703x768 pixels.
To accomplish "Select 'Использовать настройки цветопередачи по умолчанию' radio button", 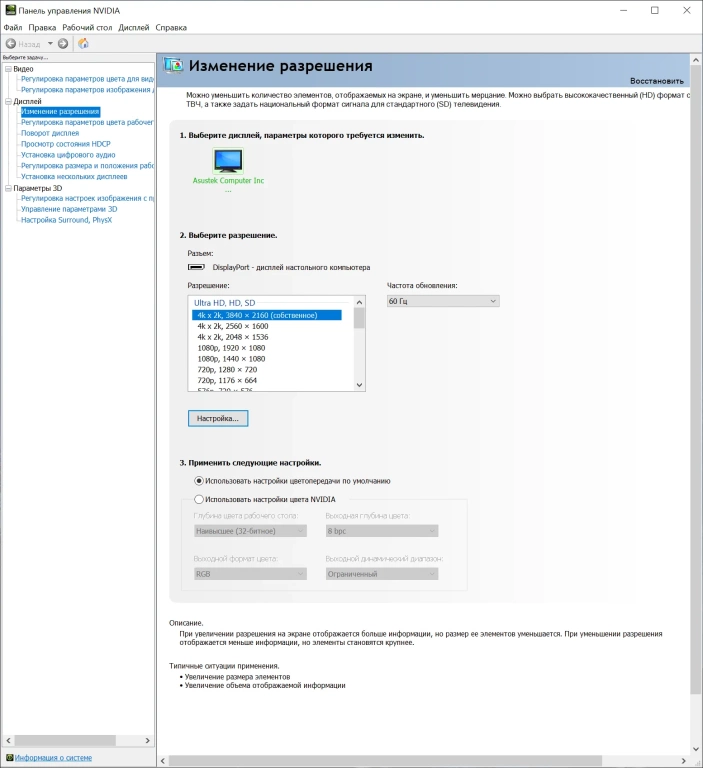I will pyautogui.click(x=199, y=481).
